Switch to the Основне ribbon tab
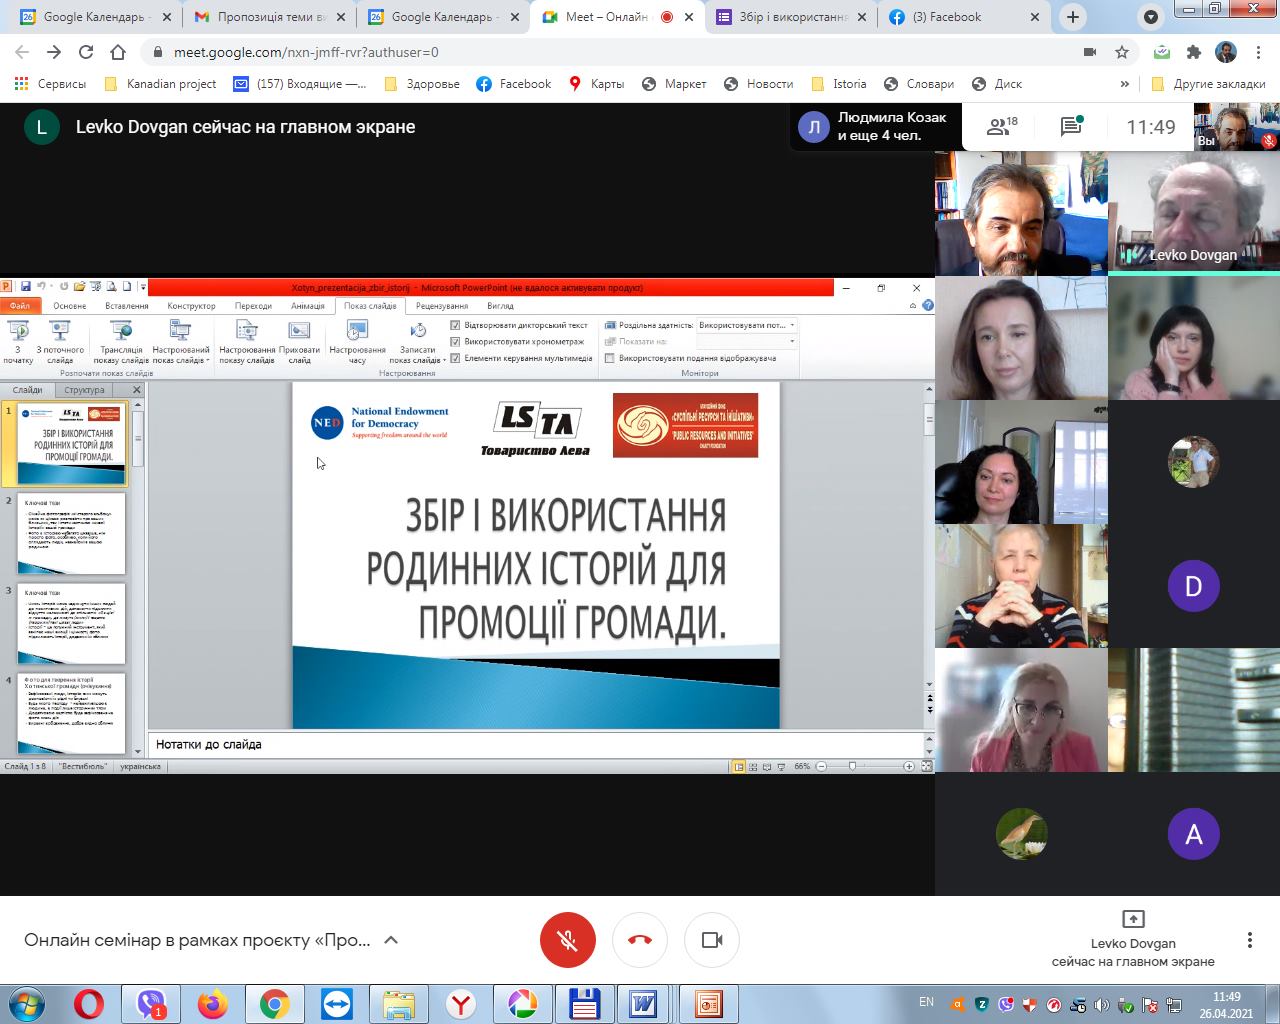This screenshot has width=1280, height=1024. tap(70, 306)
